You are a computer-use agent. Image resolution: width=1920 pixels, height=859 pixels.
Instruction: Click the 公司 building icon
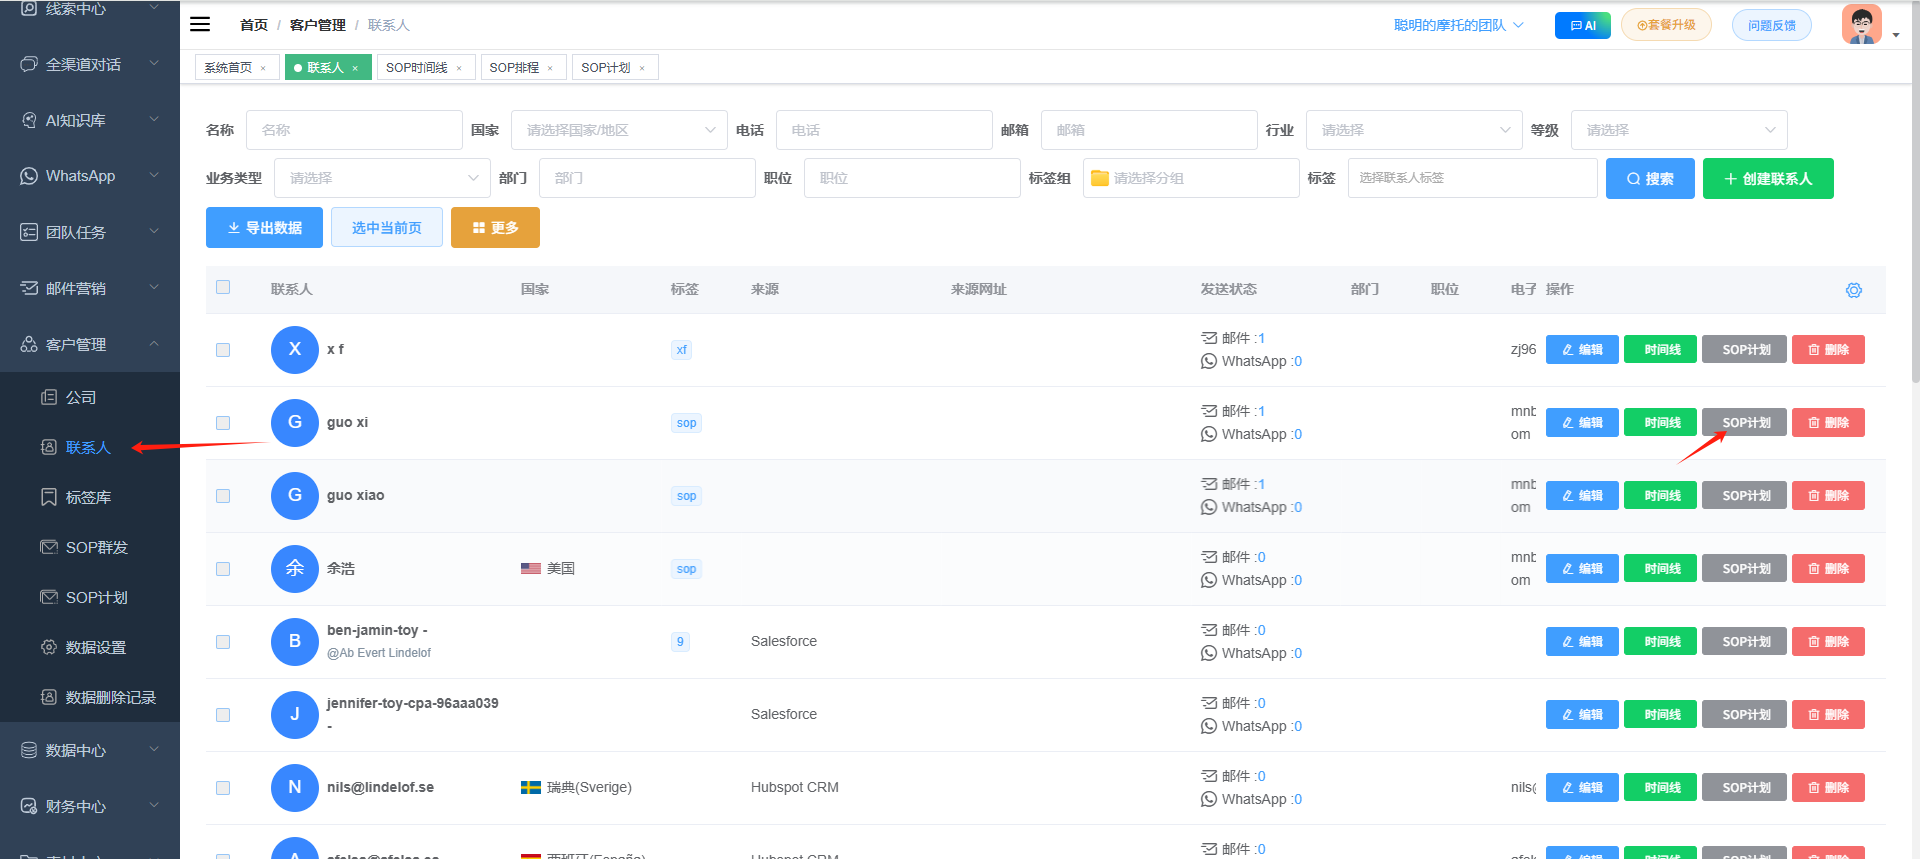49,397
